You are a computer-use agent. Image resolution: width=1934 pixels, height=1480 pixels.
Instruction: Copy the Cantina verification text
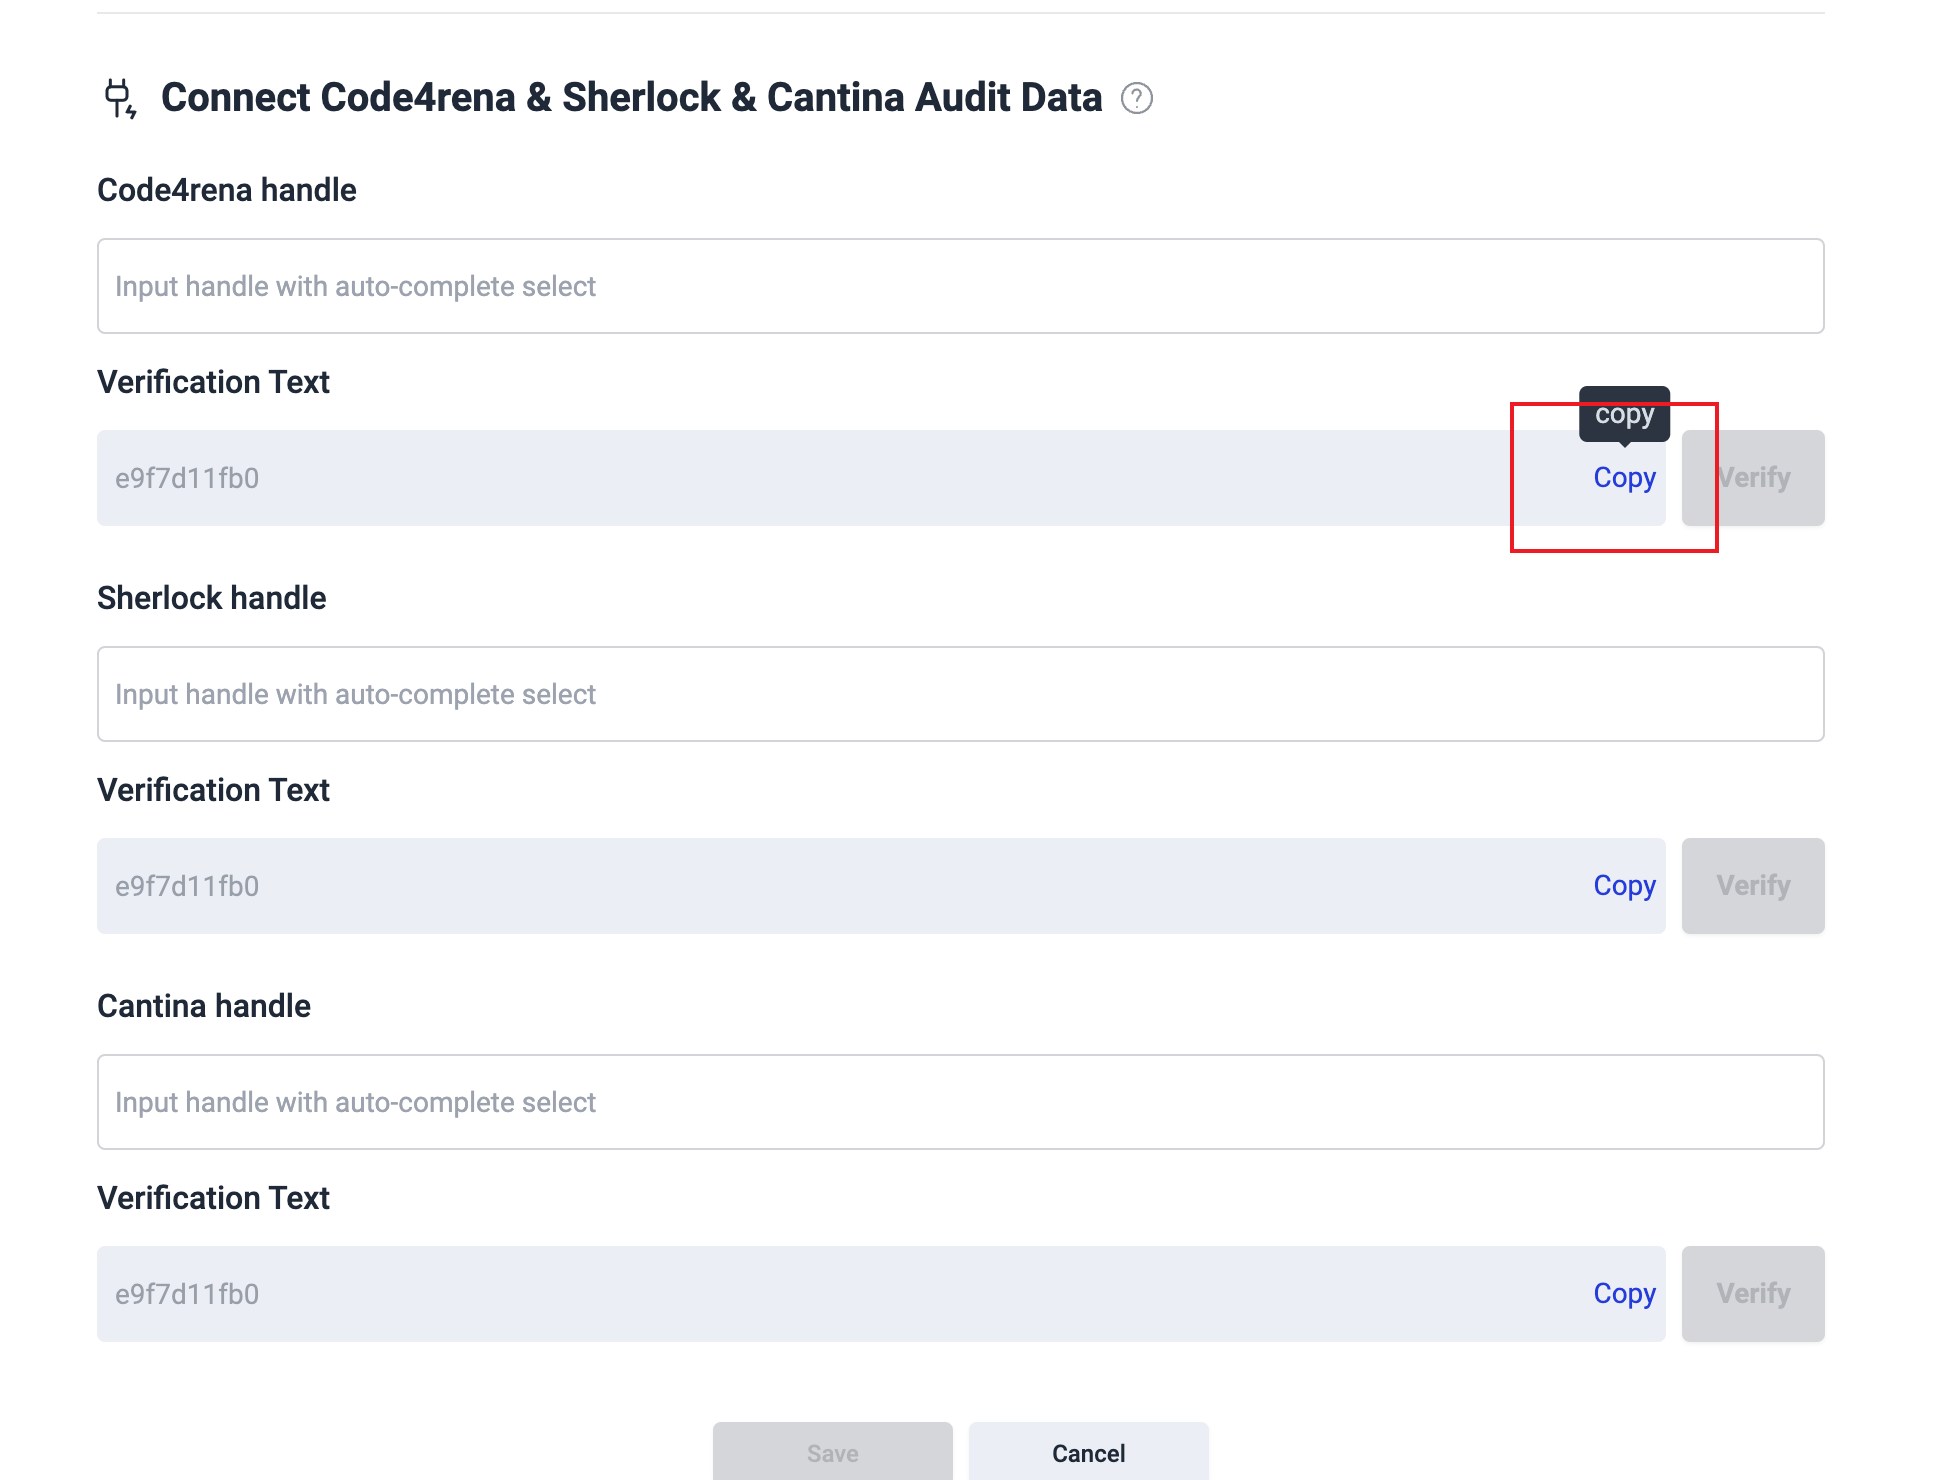click(1624, 1294)
